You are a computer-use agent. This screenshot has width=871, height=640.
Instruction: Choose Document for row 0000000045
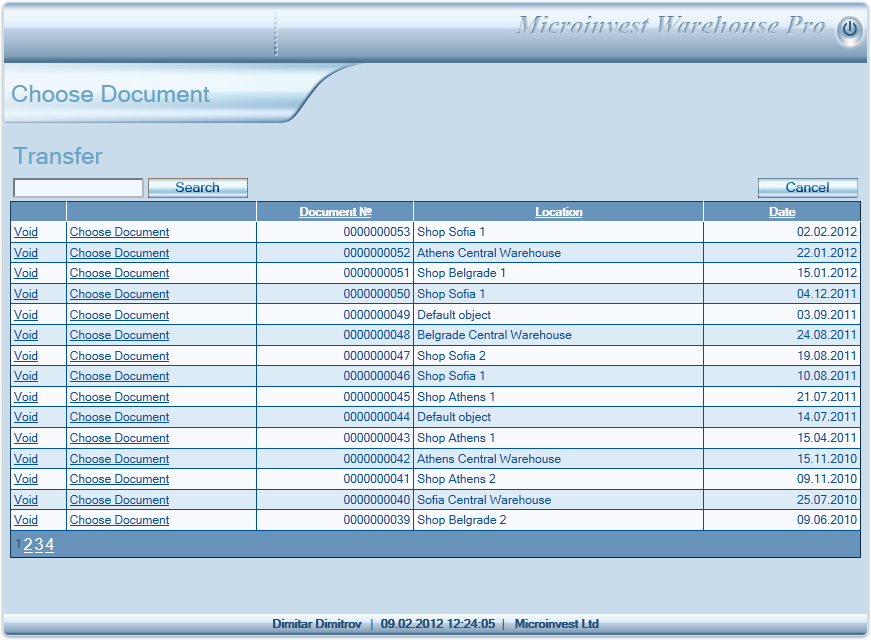[119, 397]
